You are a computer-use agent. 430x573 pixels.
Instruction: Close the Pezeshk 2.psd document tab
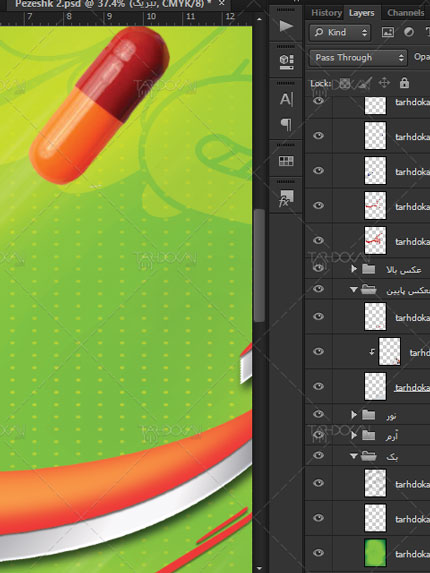point(222,3)
